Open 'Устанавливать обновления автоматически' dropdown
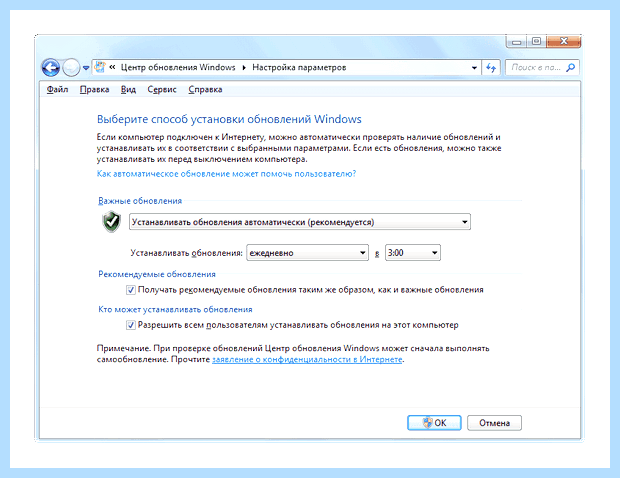Viewport: 620px width, 478px height. pyautogui.click(x=300, y=222)
